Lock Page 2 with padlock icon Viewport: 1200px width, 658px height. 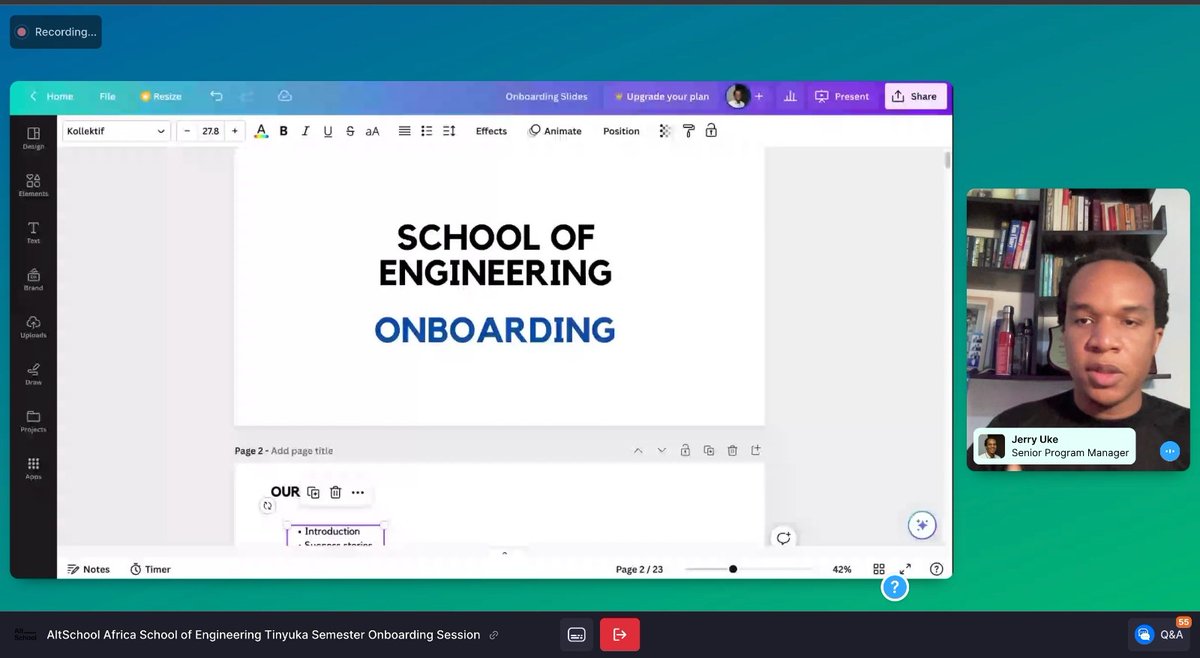(685, 451)
